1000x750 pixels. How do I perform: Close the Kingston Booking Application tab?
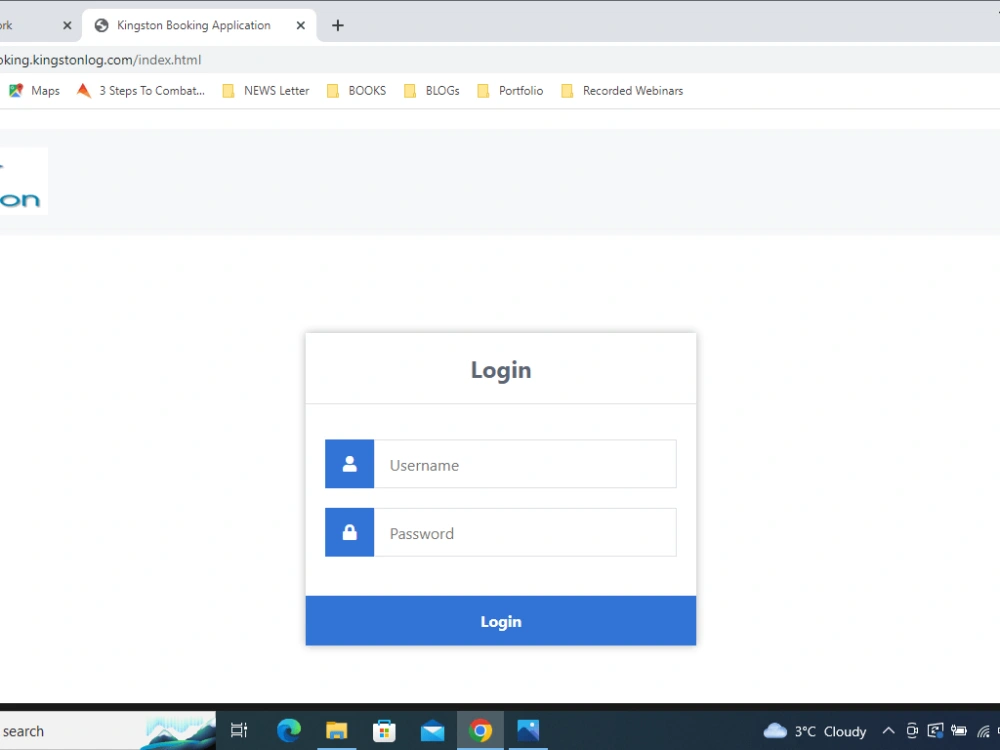(x=300, y=26)
